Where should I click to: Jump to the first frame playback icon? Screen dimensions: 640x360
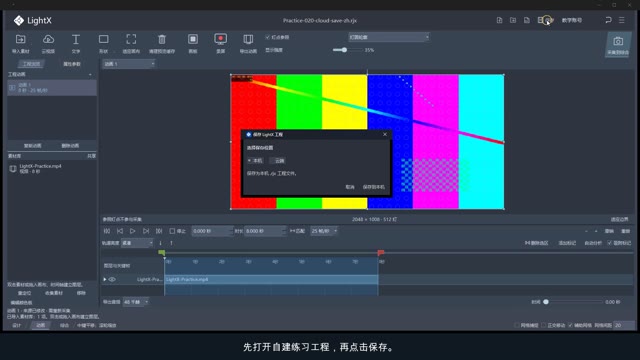coord(107,231)
